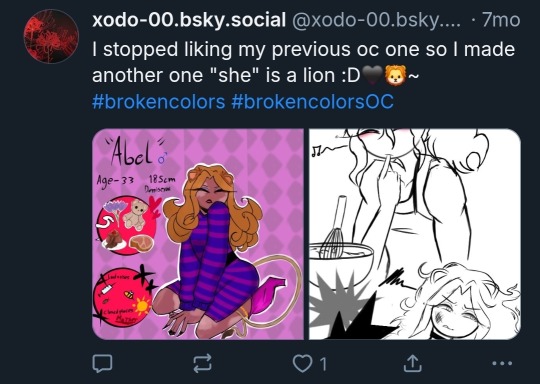Open the post text about the lion OC

pyautogui.click(x=304, y=62)
